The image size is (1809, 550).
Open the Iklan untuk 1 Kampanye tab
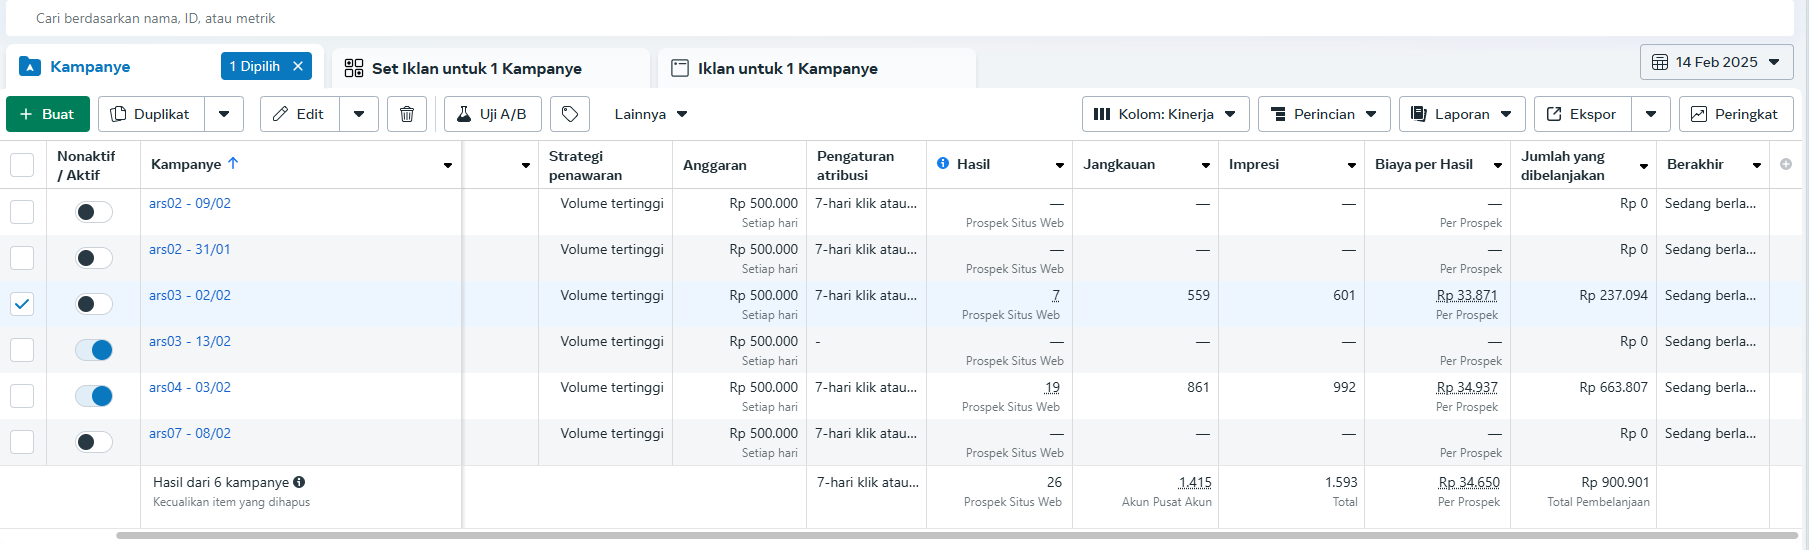tap(787, 68)
